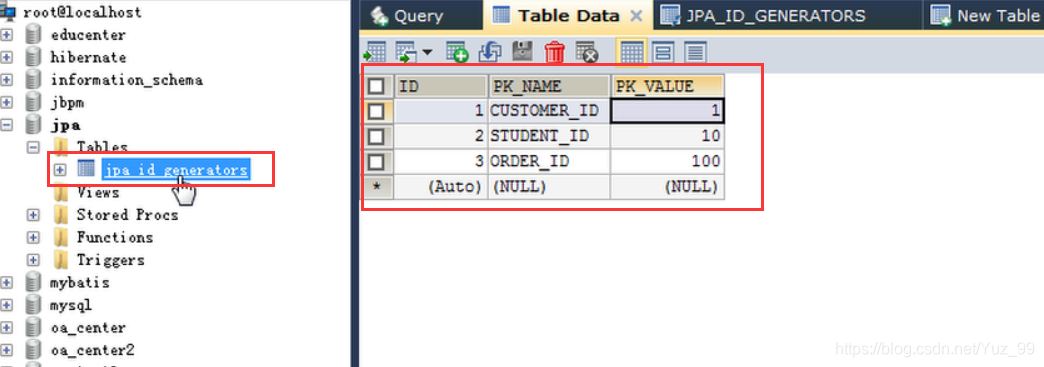Open the export options dropdown arrow
This screenshot has width=1044, height=367.
tap(426, 52)
